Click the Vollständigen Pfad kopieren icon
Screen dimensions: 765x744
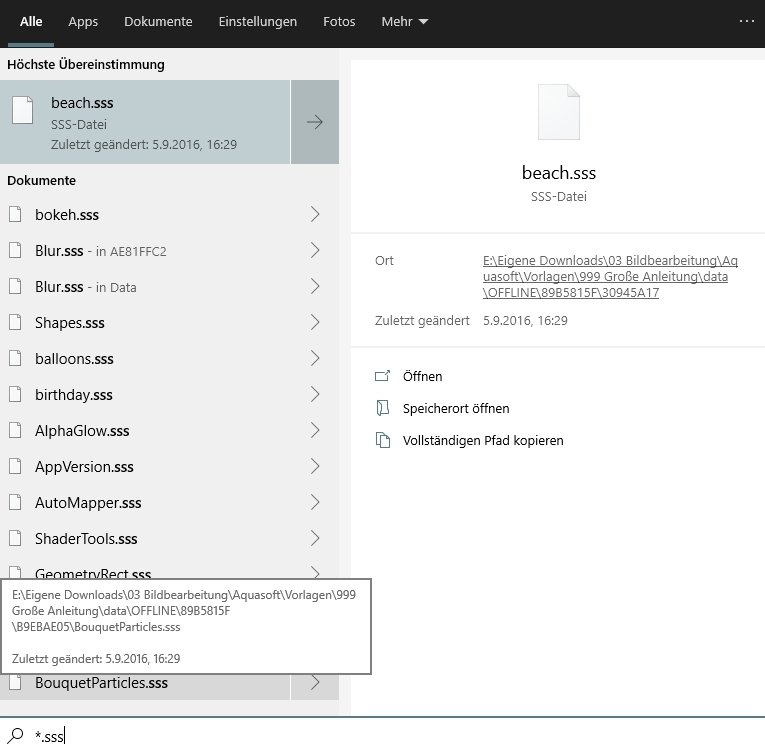(381, 441)
